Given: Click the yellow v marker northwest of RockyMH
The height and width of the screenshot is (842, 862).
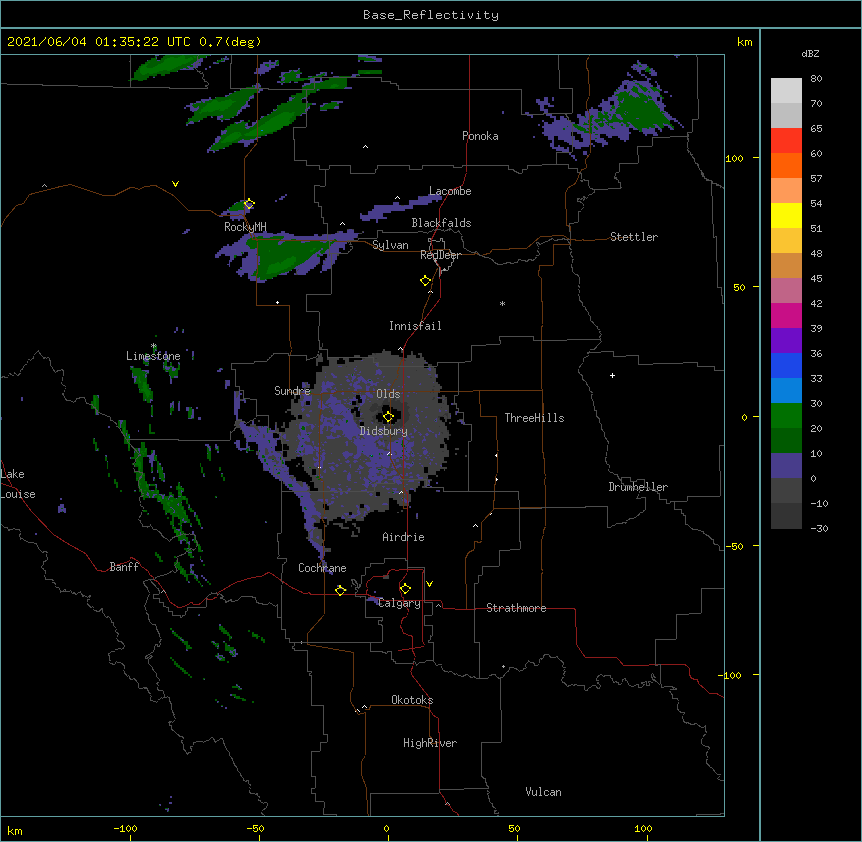Looking at the screenshot, I should tap(175, 184).
